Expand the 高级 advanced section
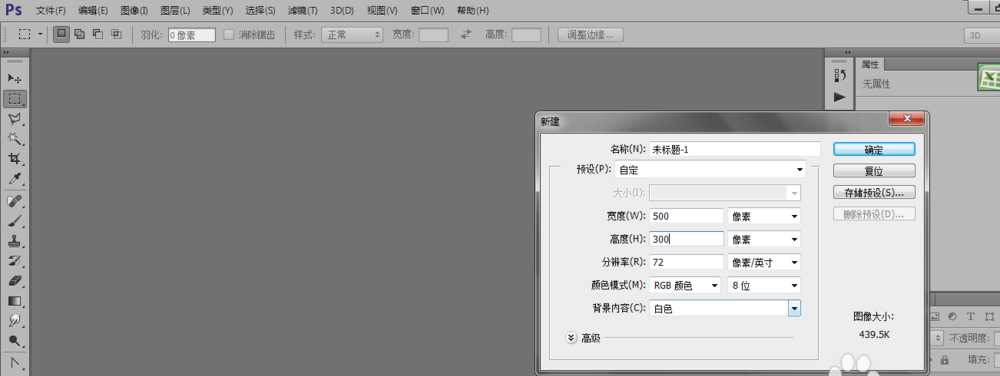The image size is (1000, 376). [571, 338]
